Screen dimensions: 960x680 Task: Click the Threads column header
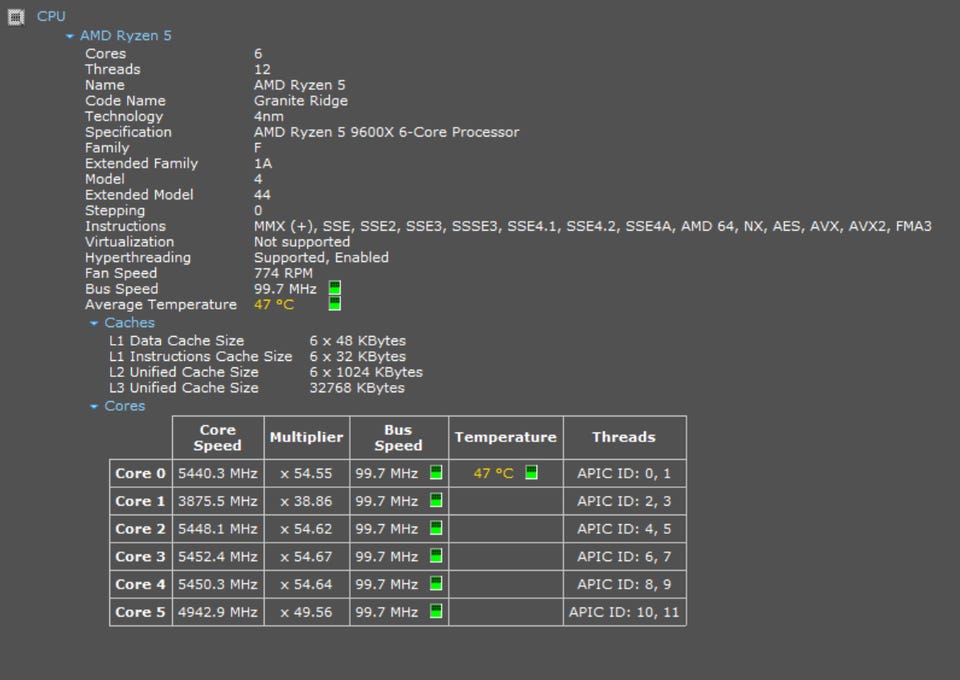pyautogui.click(x=624, y=438)
